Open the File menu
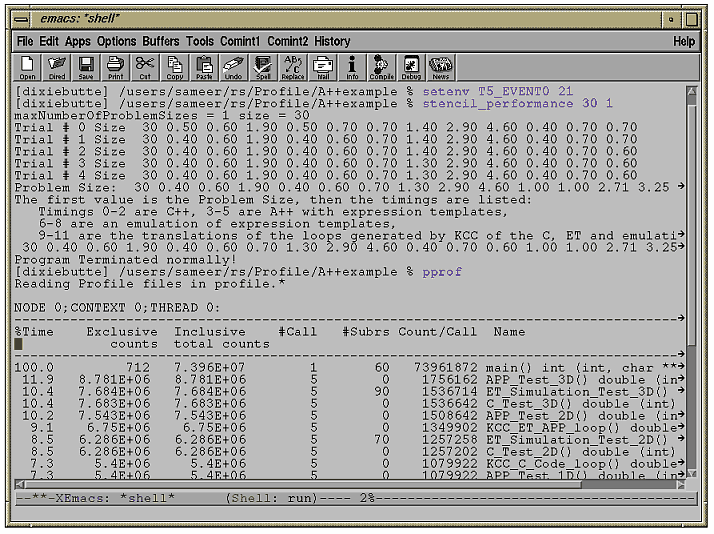The height and width of the screenshot is (534, 714). click(25, 41)
